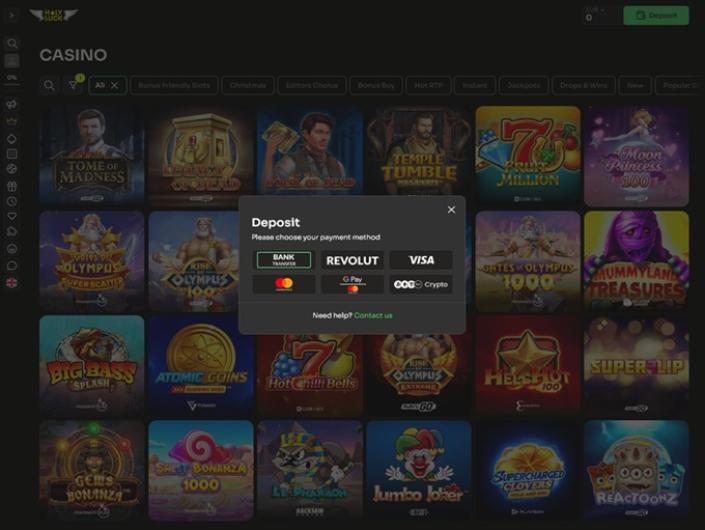Pick the Visa payment option
Screen dimensions: 705x530
[421, 260]
